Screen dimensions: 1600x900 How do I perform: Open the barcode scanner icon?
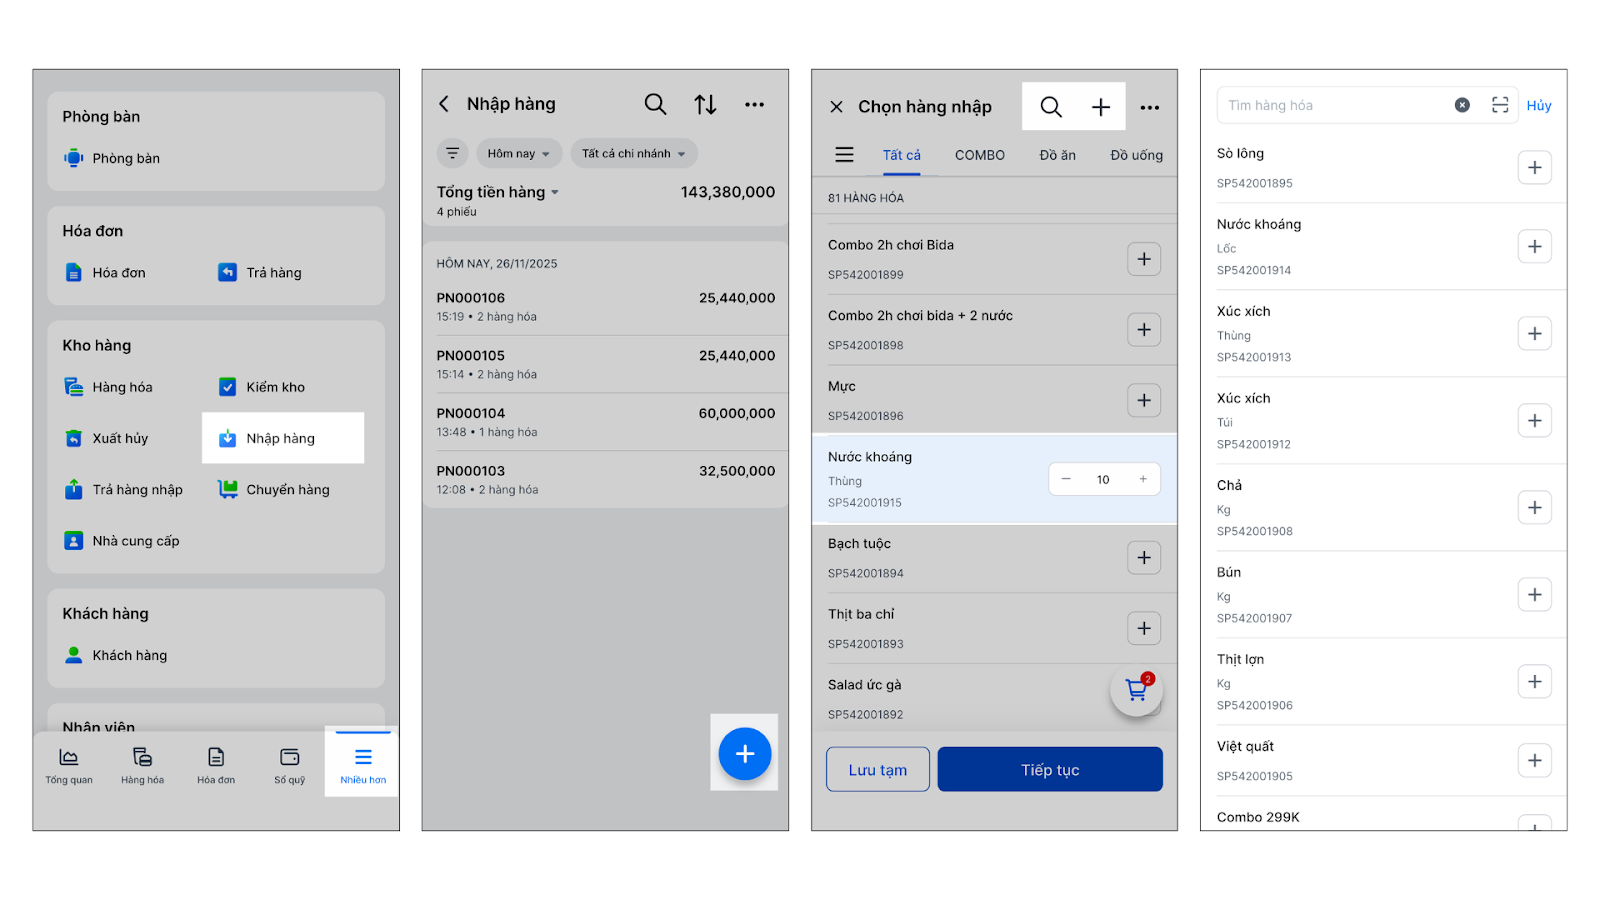1500,105
